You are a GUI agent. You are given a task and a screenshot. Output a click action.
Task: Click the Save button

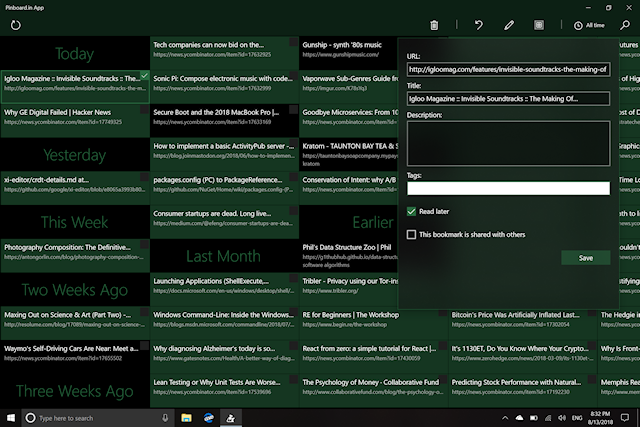(x=586, y=258)
